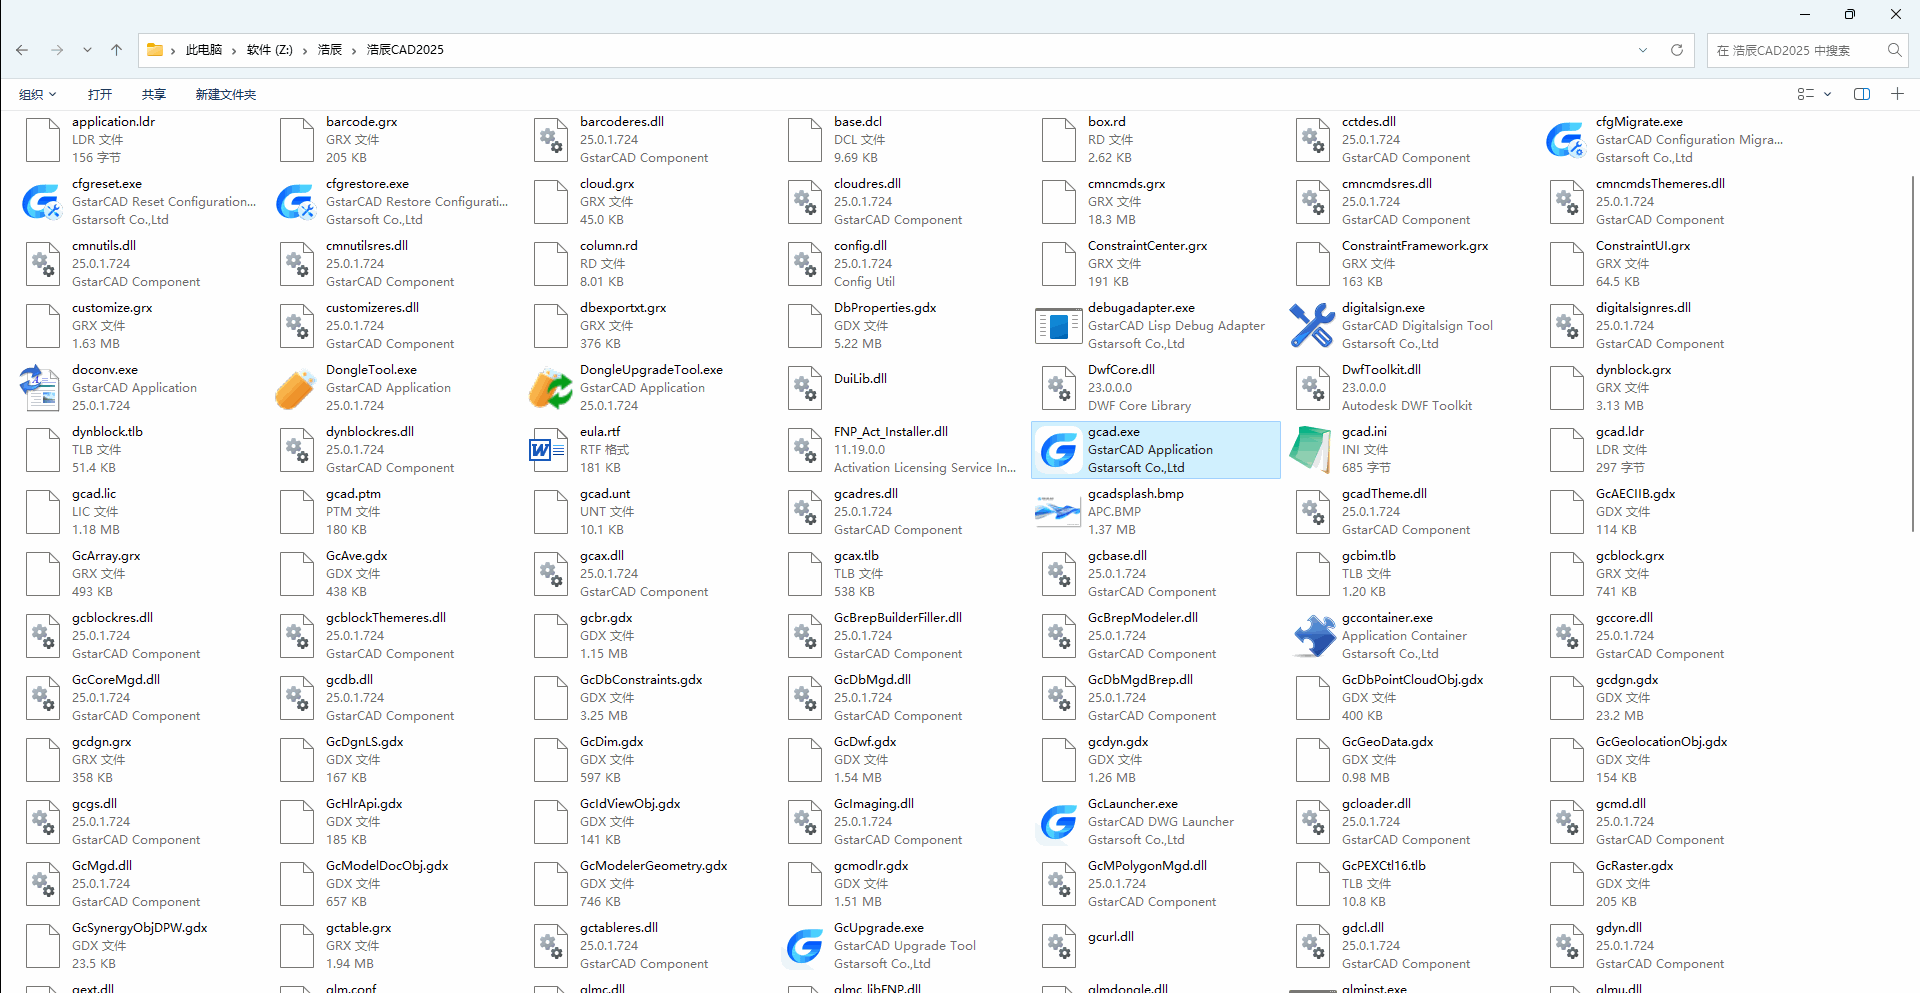Click the FNP_Act_Installer.dll icon
Image resolution: width=1920 pixels, height=993 pixels.
[x=804, y=450]
